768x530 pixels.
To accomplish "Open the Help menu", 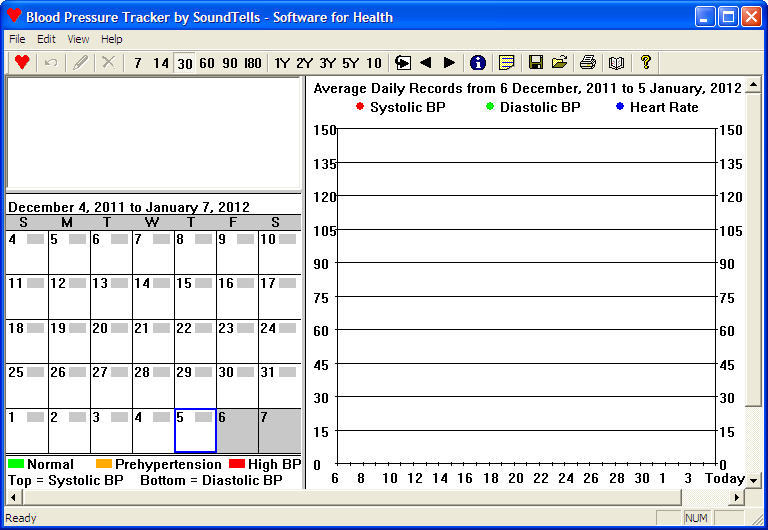I will pyautogui.click(x=112, y=39).
